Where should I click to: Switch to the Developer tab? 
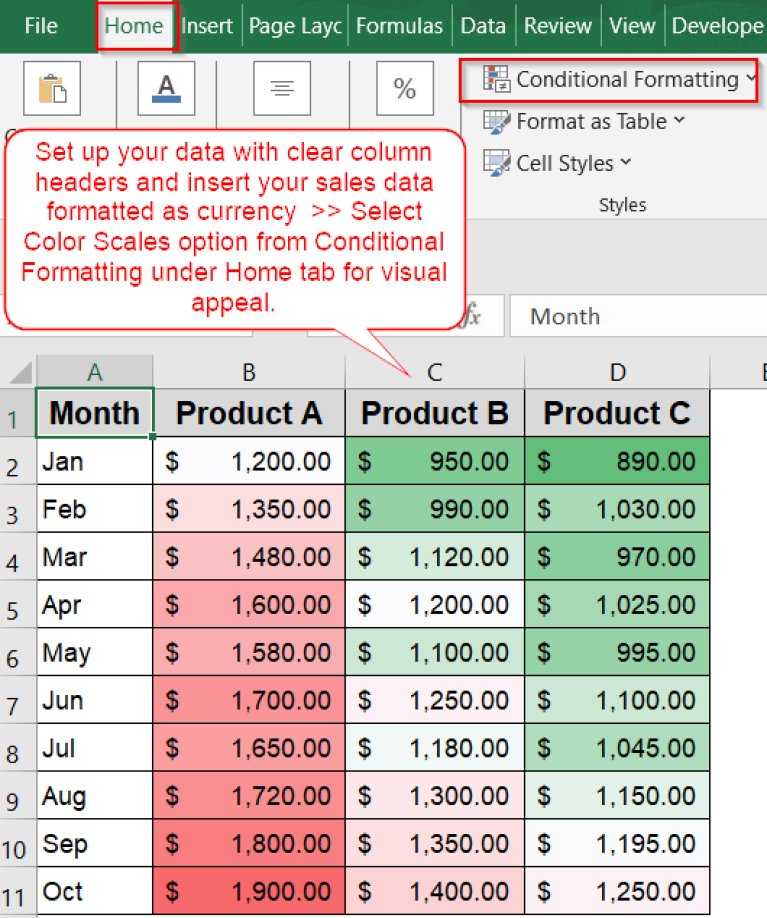(718, 26)
